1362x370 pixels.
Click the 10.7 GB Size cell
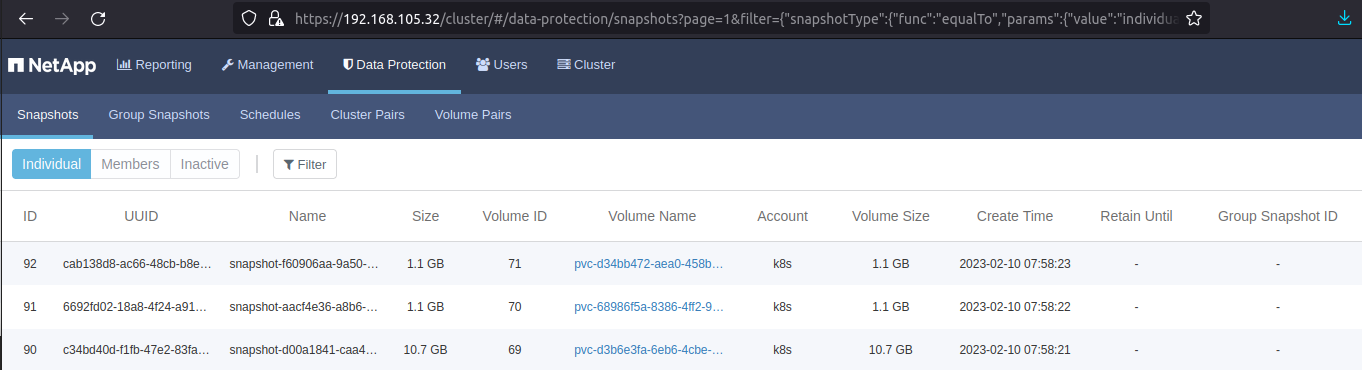(425, 350)
